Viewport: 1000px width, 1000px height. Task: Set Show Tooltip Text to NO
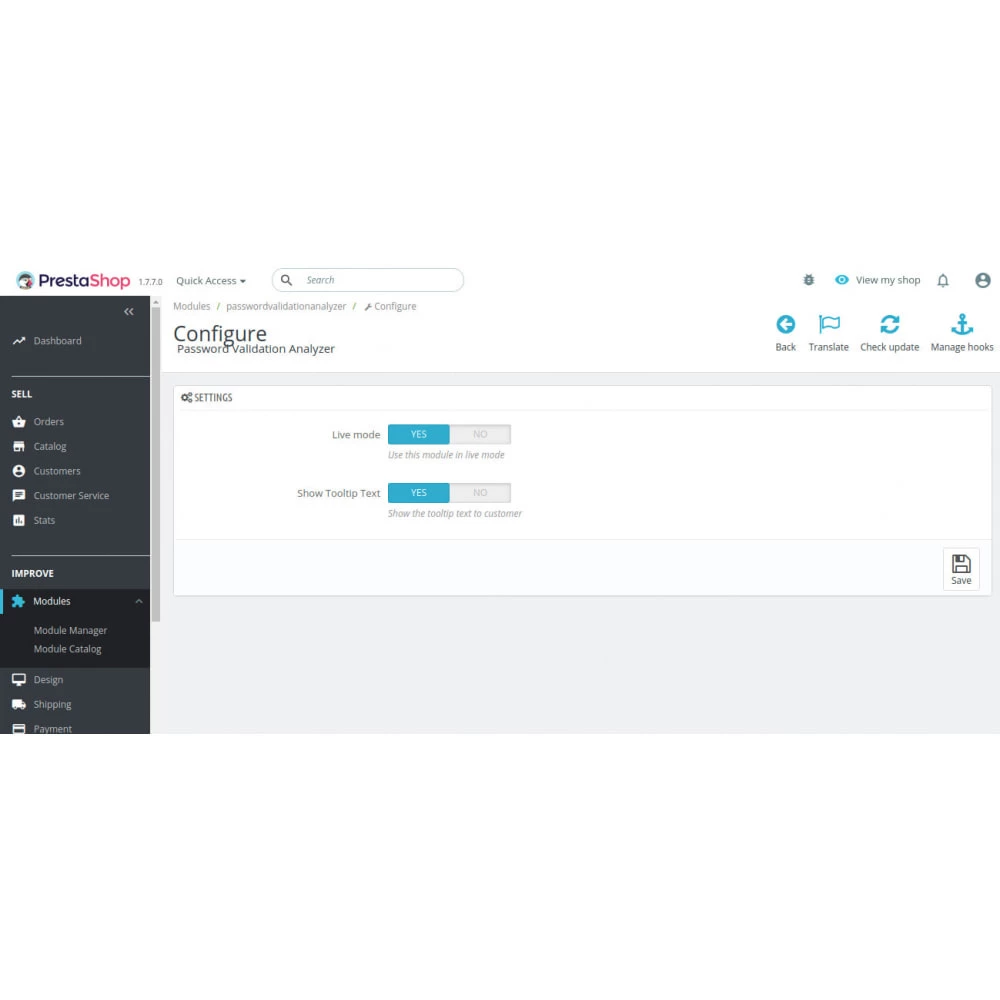coord(480,493)
